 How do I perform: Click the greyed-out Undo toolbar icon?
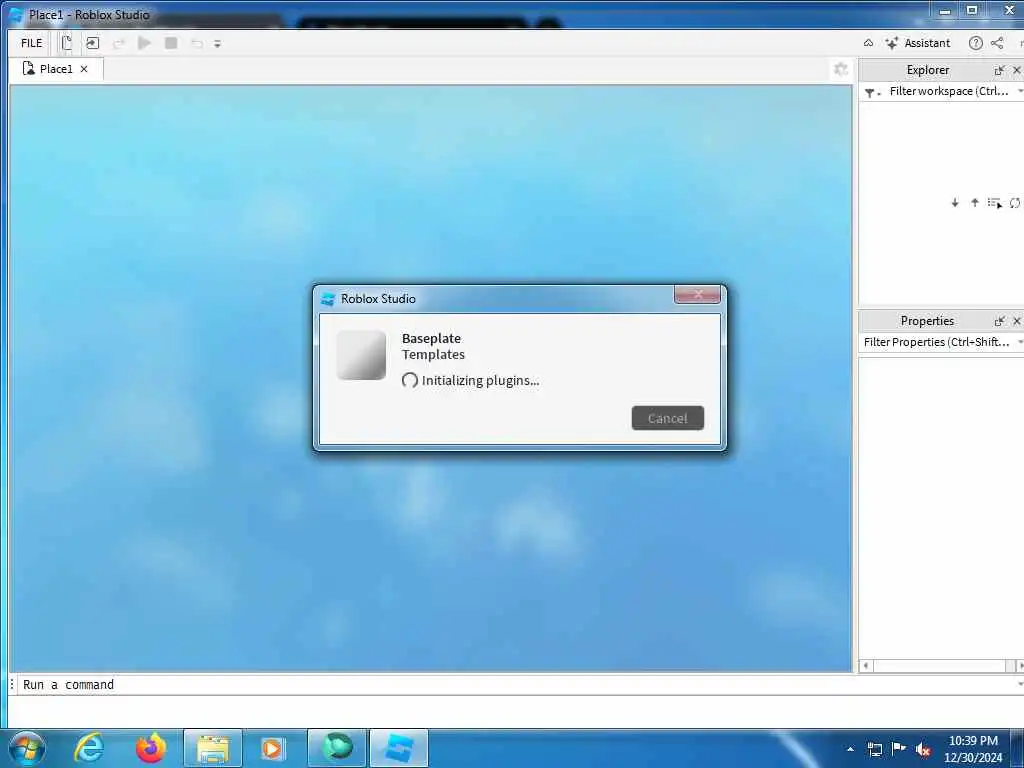(x=197, y=44)
